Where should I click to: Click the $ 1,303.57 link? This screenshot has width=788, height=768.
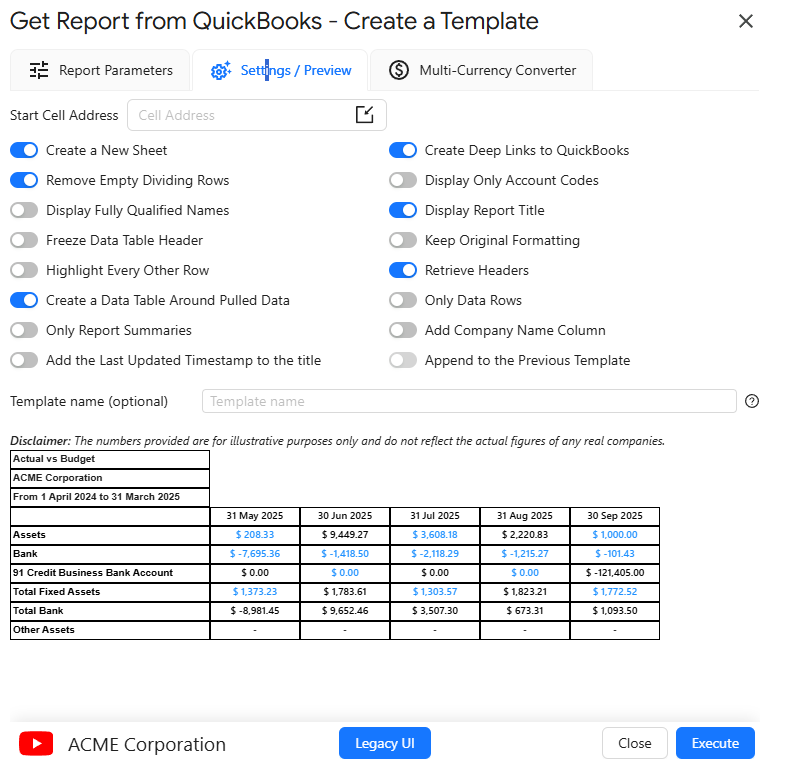pyautogui.click(x=435, y=592)
